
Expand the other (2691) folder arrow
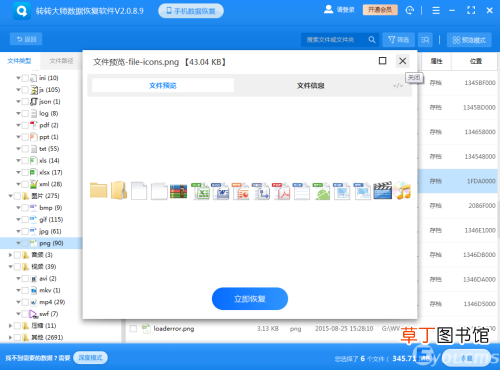click(10, 338)
